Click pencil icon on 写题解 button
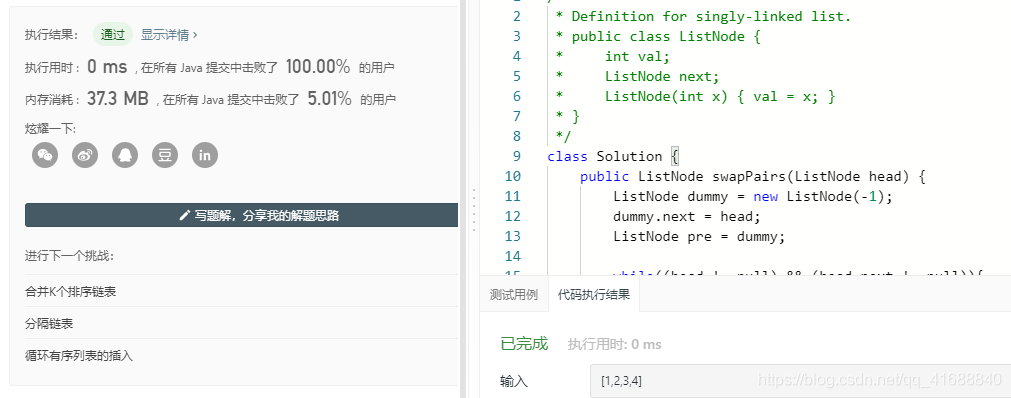1011x398 pixels. (184, 215)
